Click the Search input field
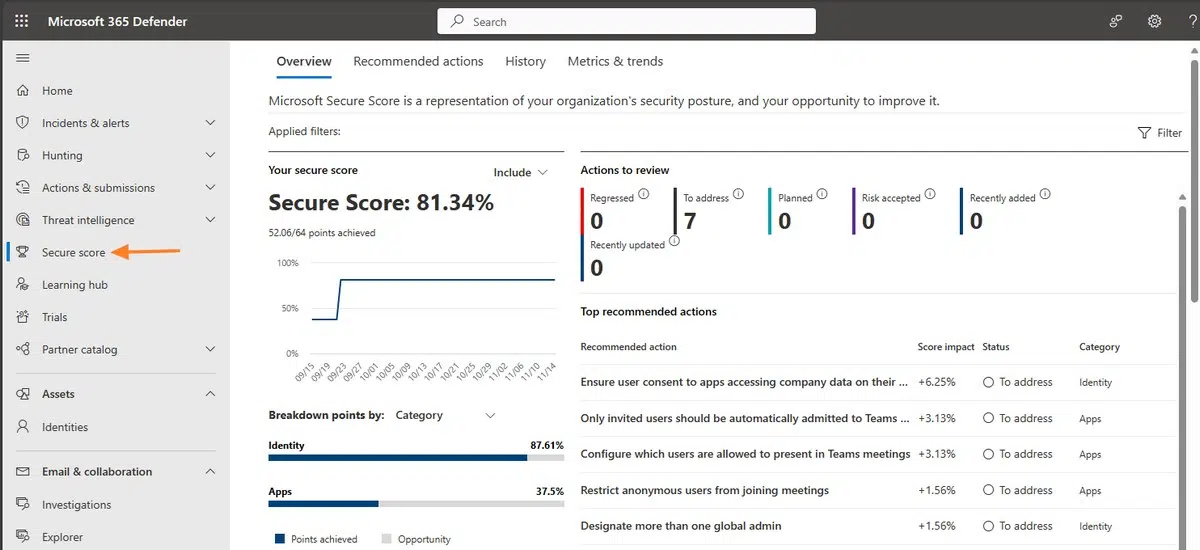The height and width of the screenshot is (550, 1200). [626, 21]
